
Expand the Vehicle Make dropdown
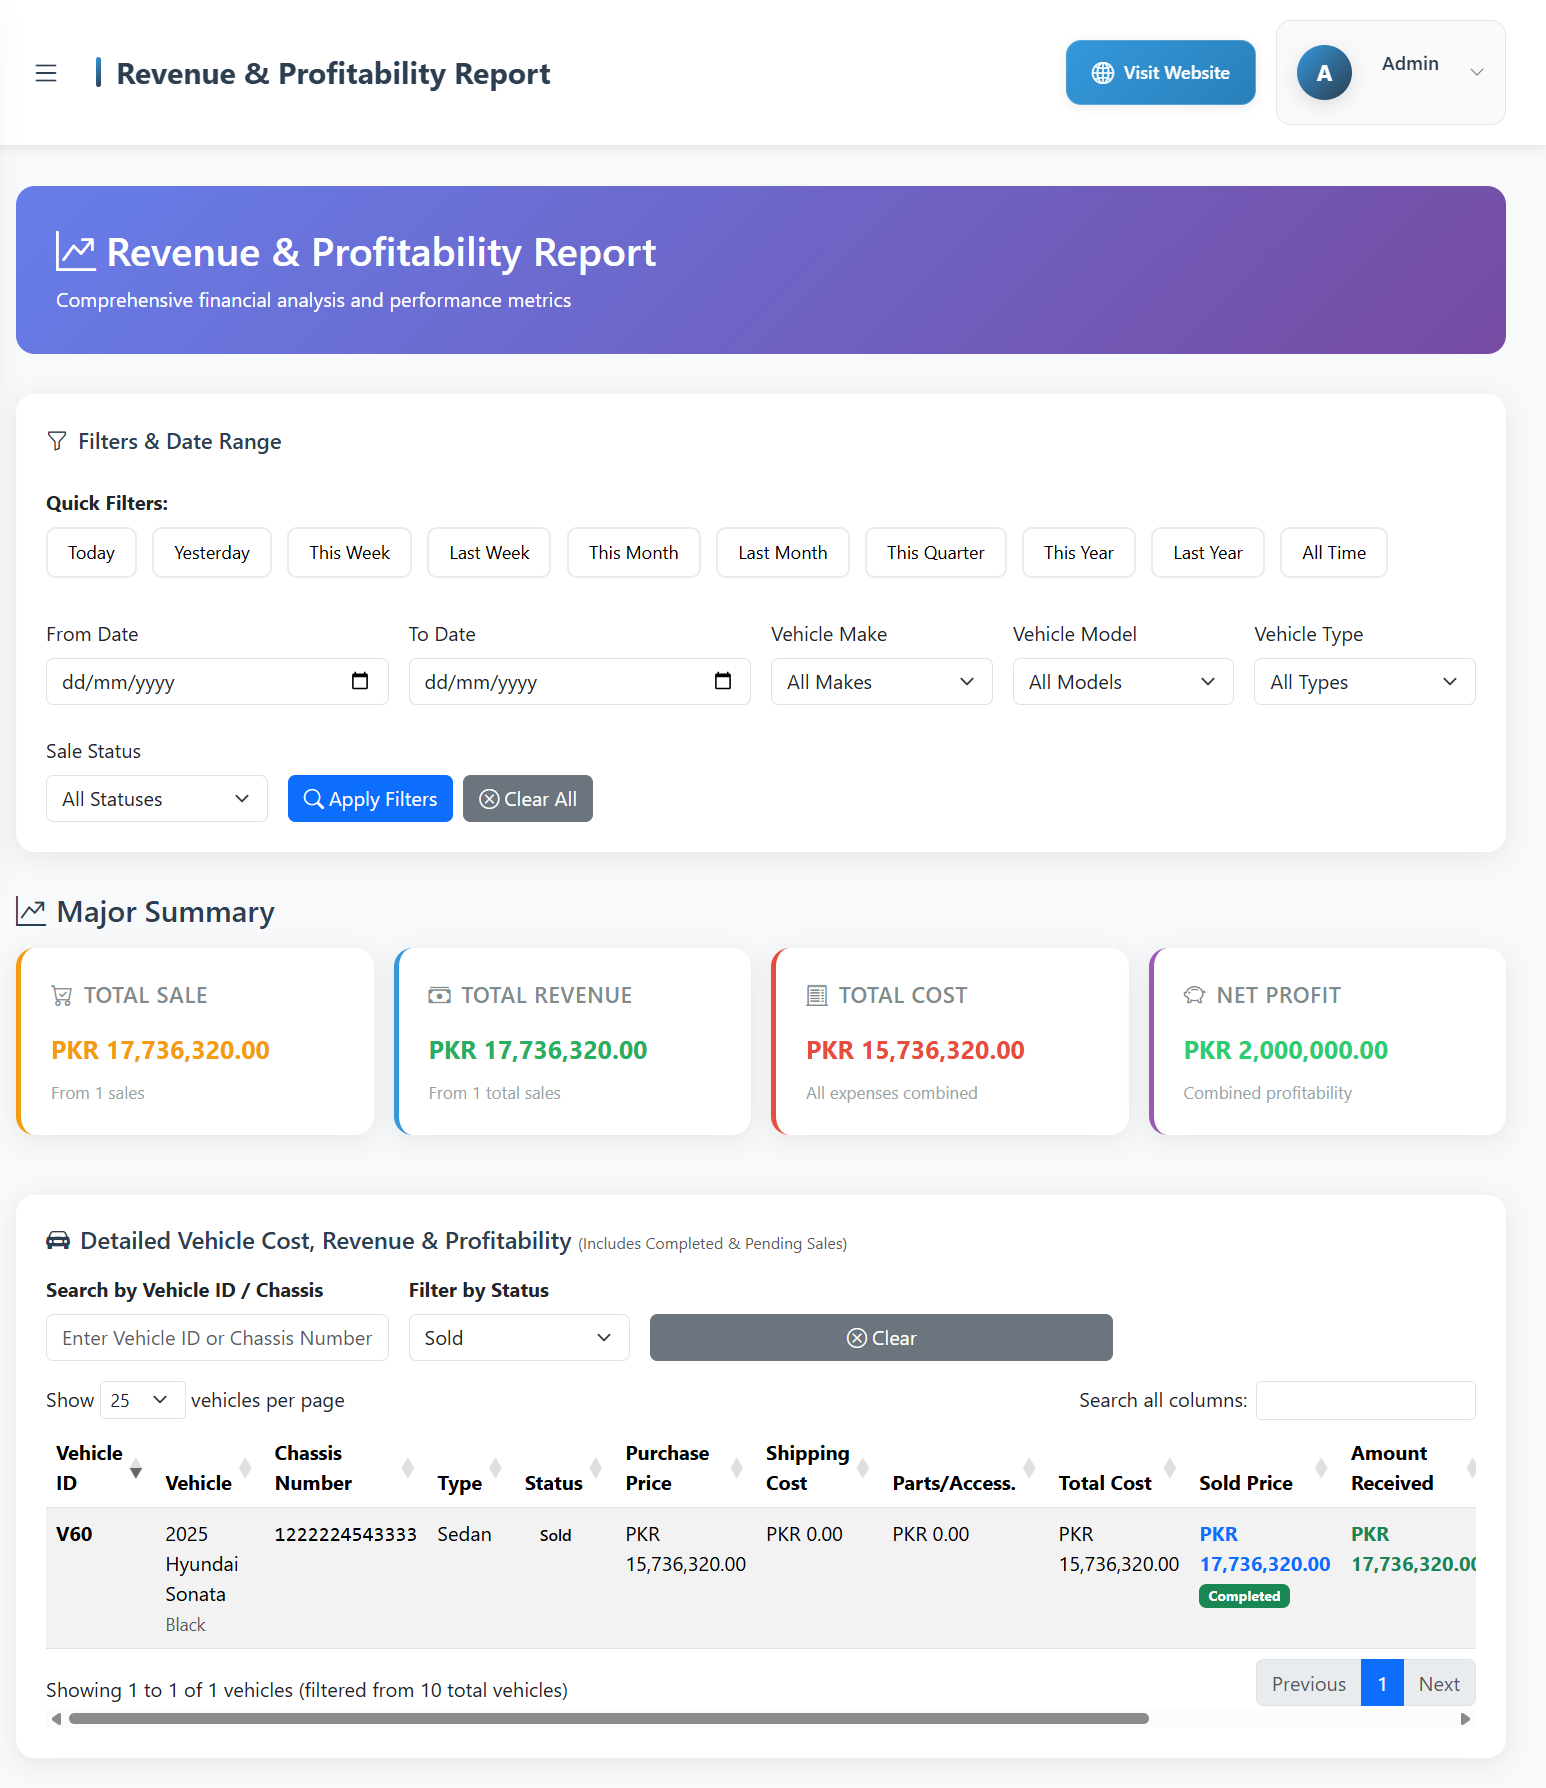pyautogui.click(x=880, y=682)
